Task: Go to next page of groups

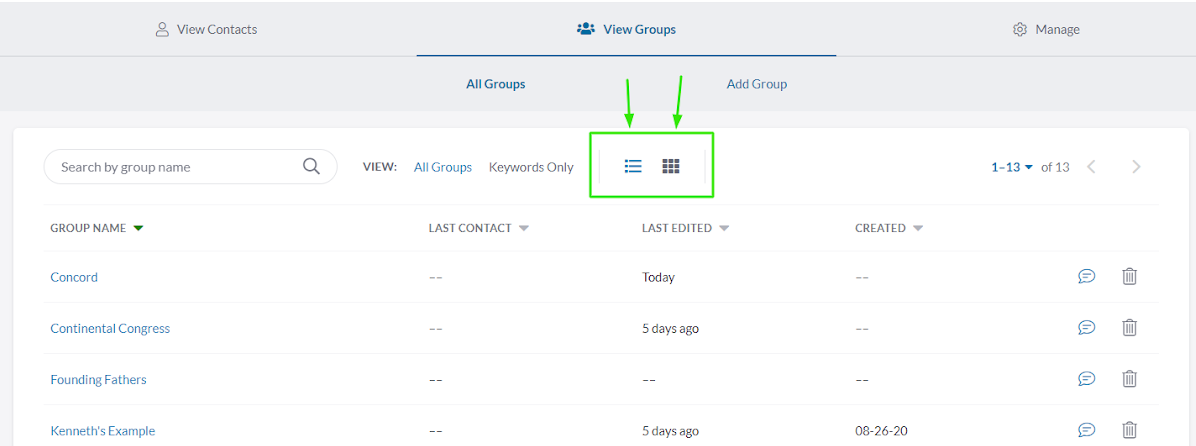Action: coord(1136,167)
